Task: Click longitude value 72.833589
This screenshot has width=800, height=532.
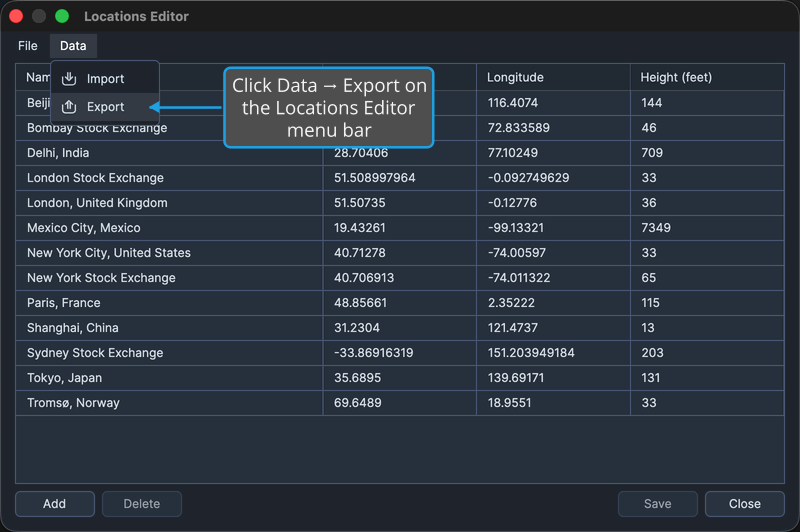Action: (518, 128)
